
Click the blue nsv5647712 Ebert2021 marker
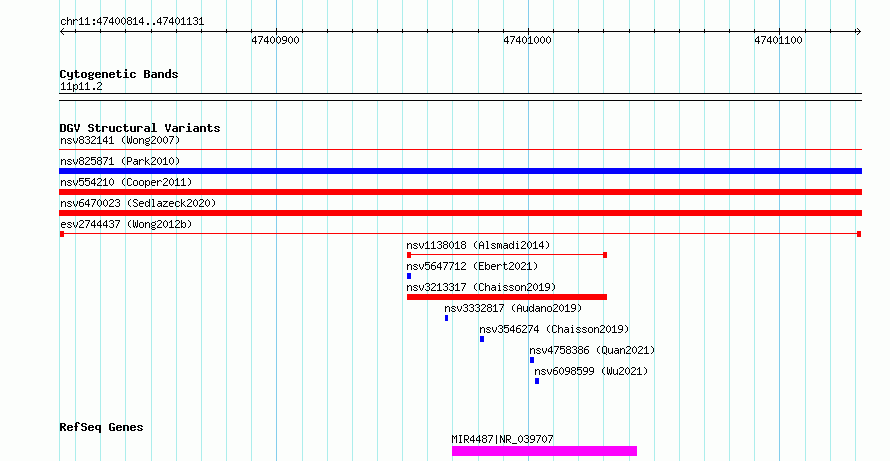click(409, 276)
